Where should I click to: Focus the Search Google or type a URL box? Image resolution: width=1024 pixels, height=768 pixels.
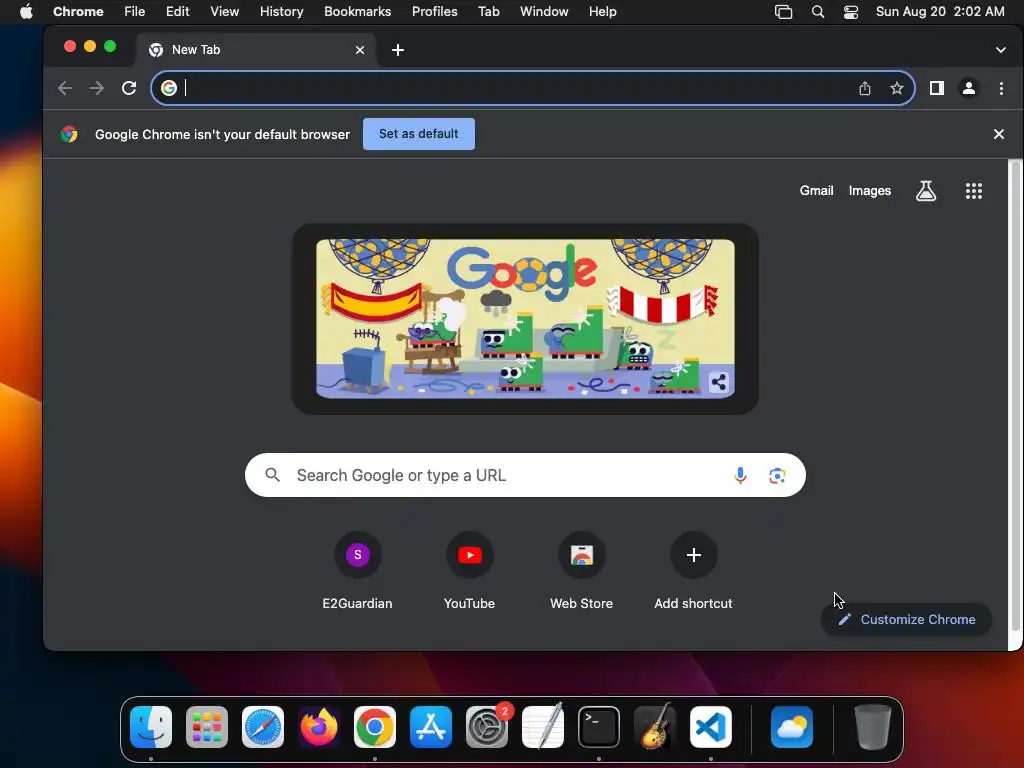(x=525, y=475)
